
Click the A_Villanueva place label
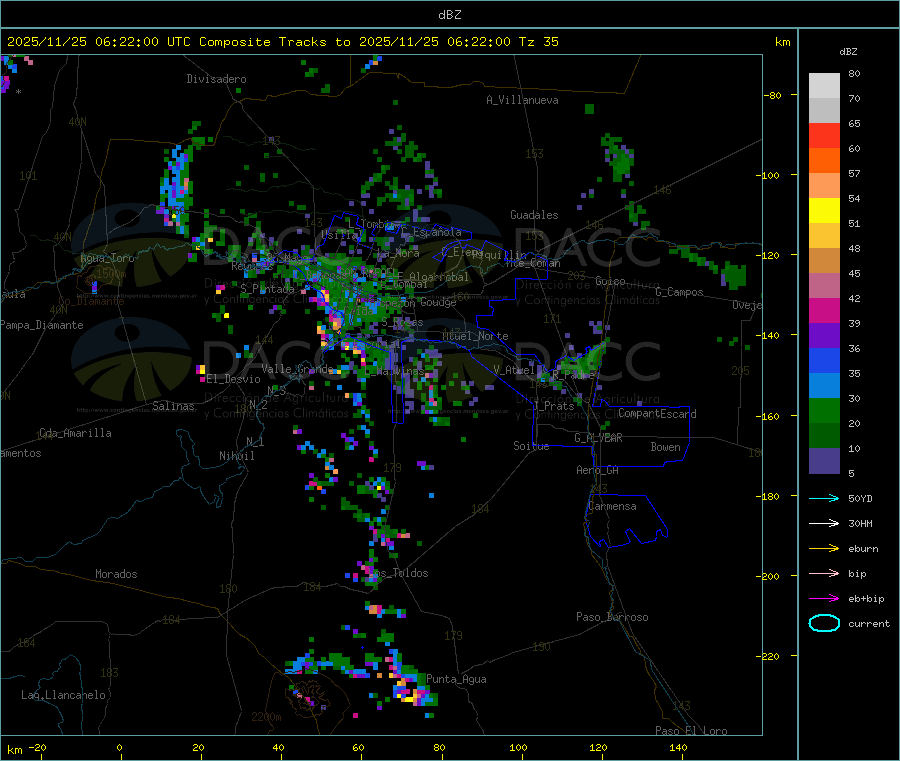pyautogui.click(x=522, y=100)
